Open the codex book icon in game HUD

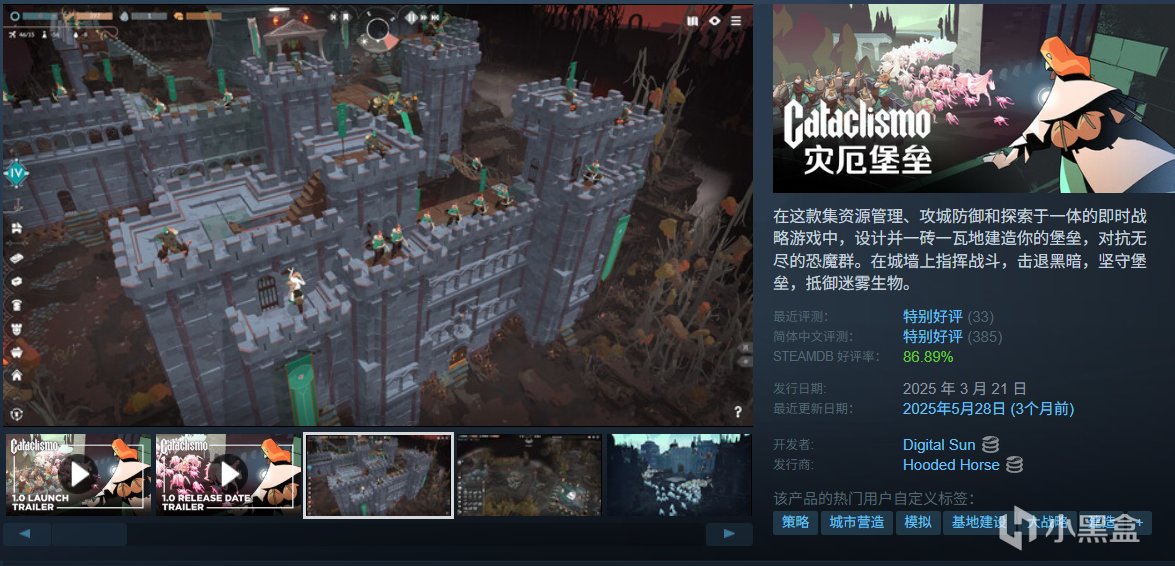coord(693,21)
